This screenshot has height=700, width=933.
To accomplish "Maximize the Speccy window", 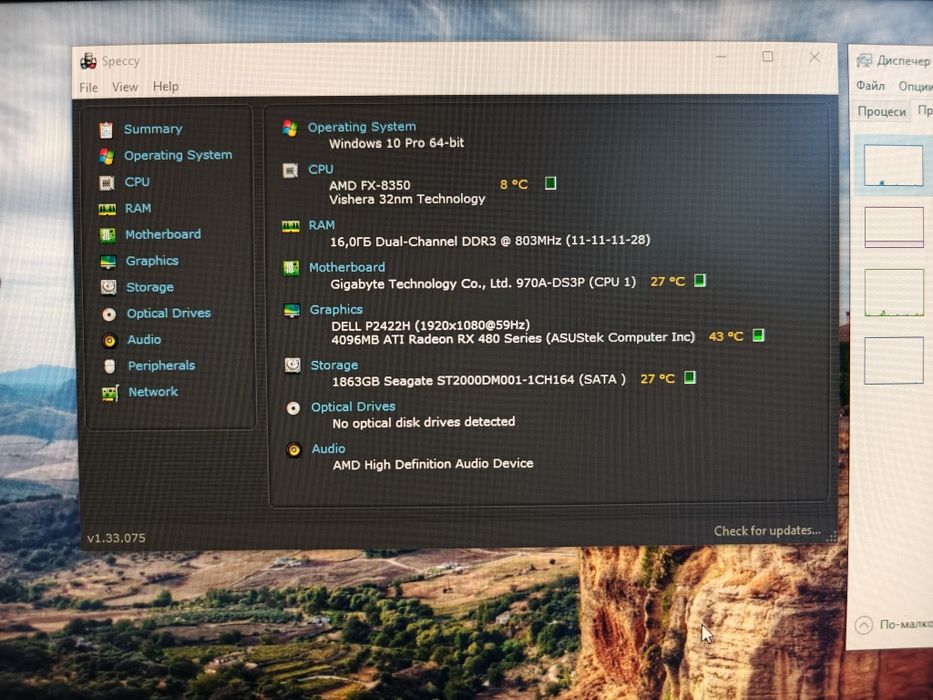I will coord(768,57).
